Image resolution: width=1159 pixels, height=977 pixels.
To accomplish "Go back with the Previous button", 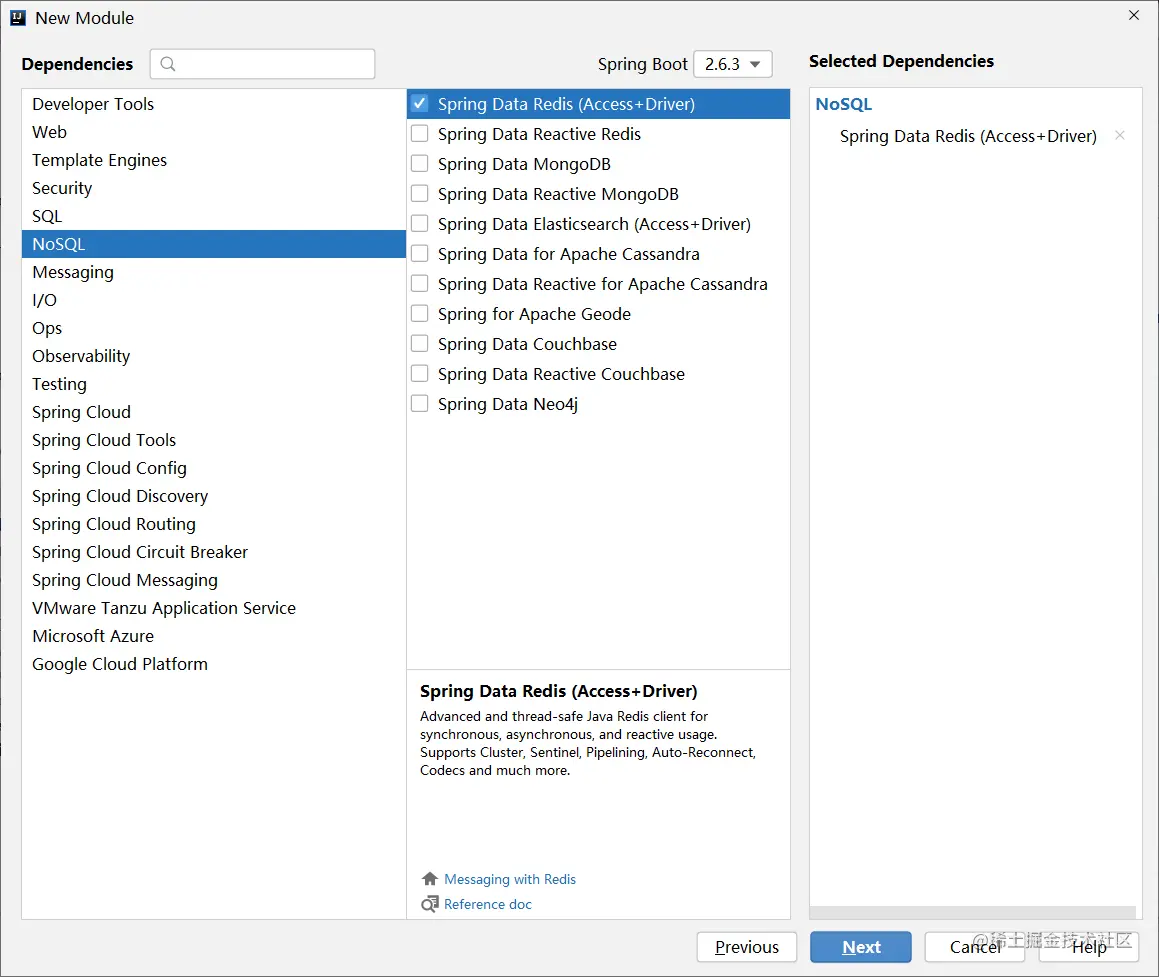I will point(747,947).
